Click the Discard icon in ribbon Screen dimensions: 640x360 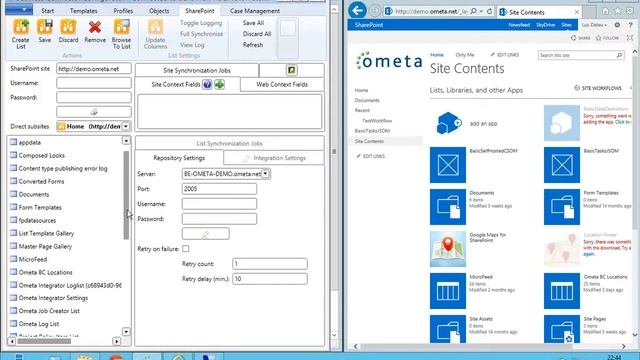pyautogui.click(x=68, y=27)
